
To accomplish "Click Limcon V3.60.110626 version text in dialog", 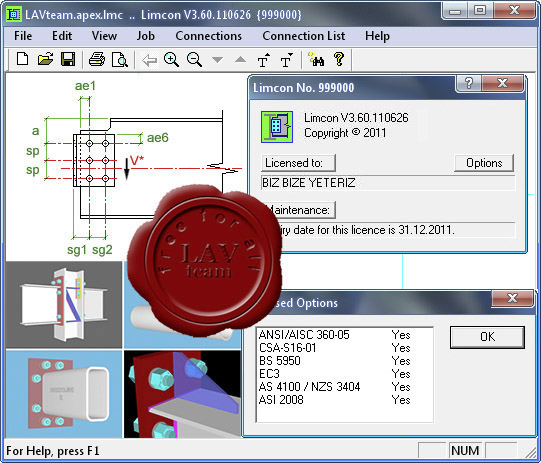I will (356, 118).
